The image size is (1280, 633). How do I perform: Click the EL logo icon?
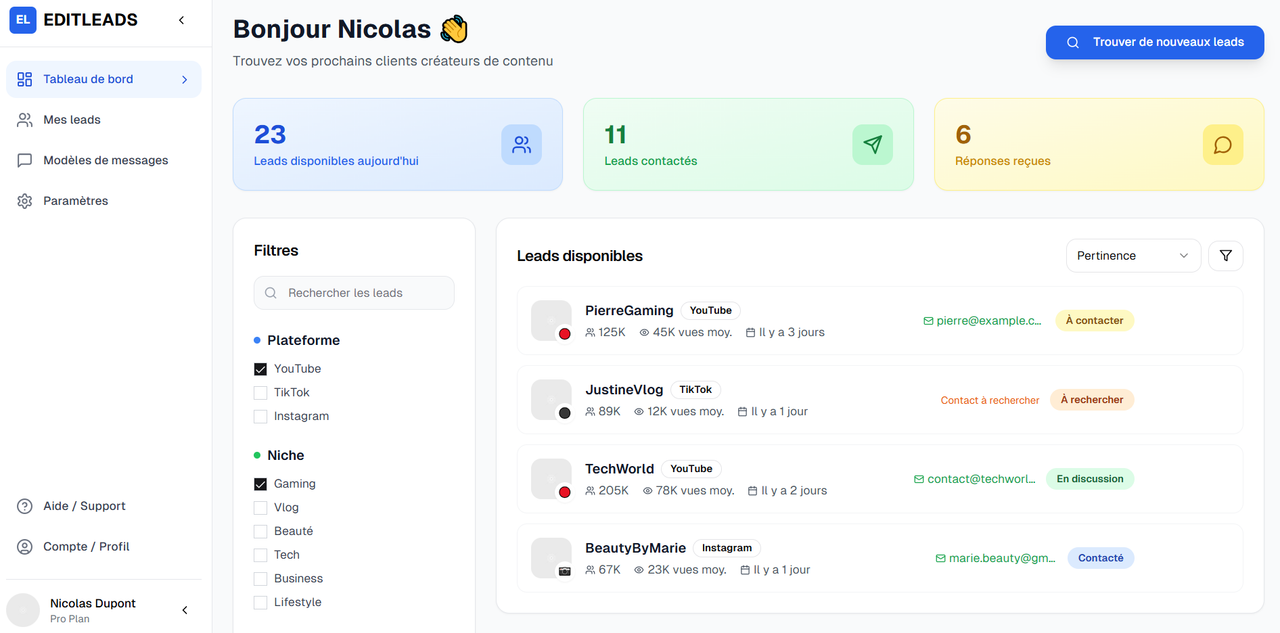[22, 19]
